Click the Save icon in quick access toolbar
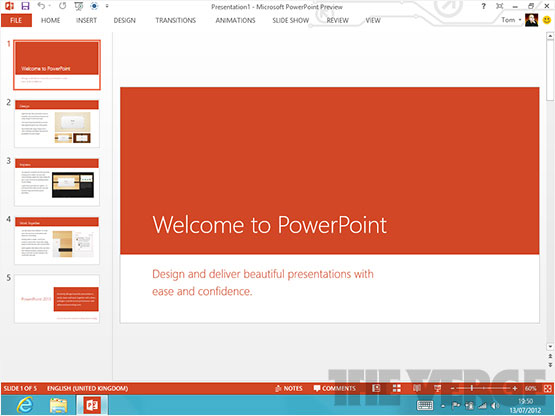Screen dimensions: 555x416 click(x=25, y=6)
